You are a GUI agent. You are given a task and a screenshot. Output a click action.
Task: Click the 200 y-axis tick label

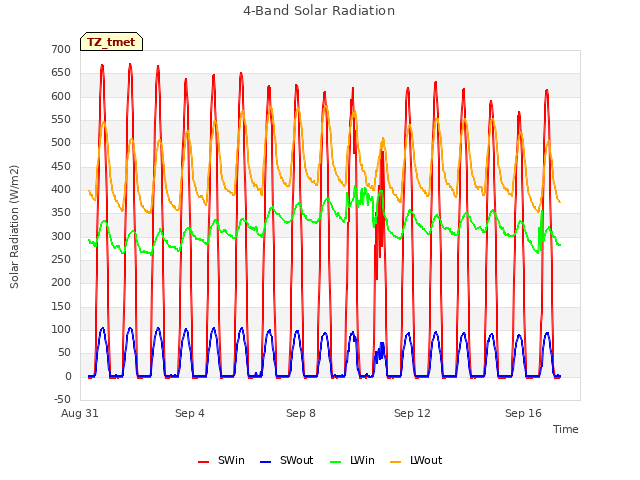pos(61,283)
